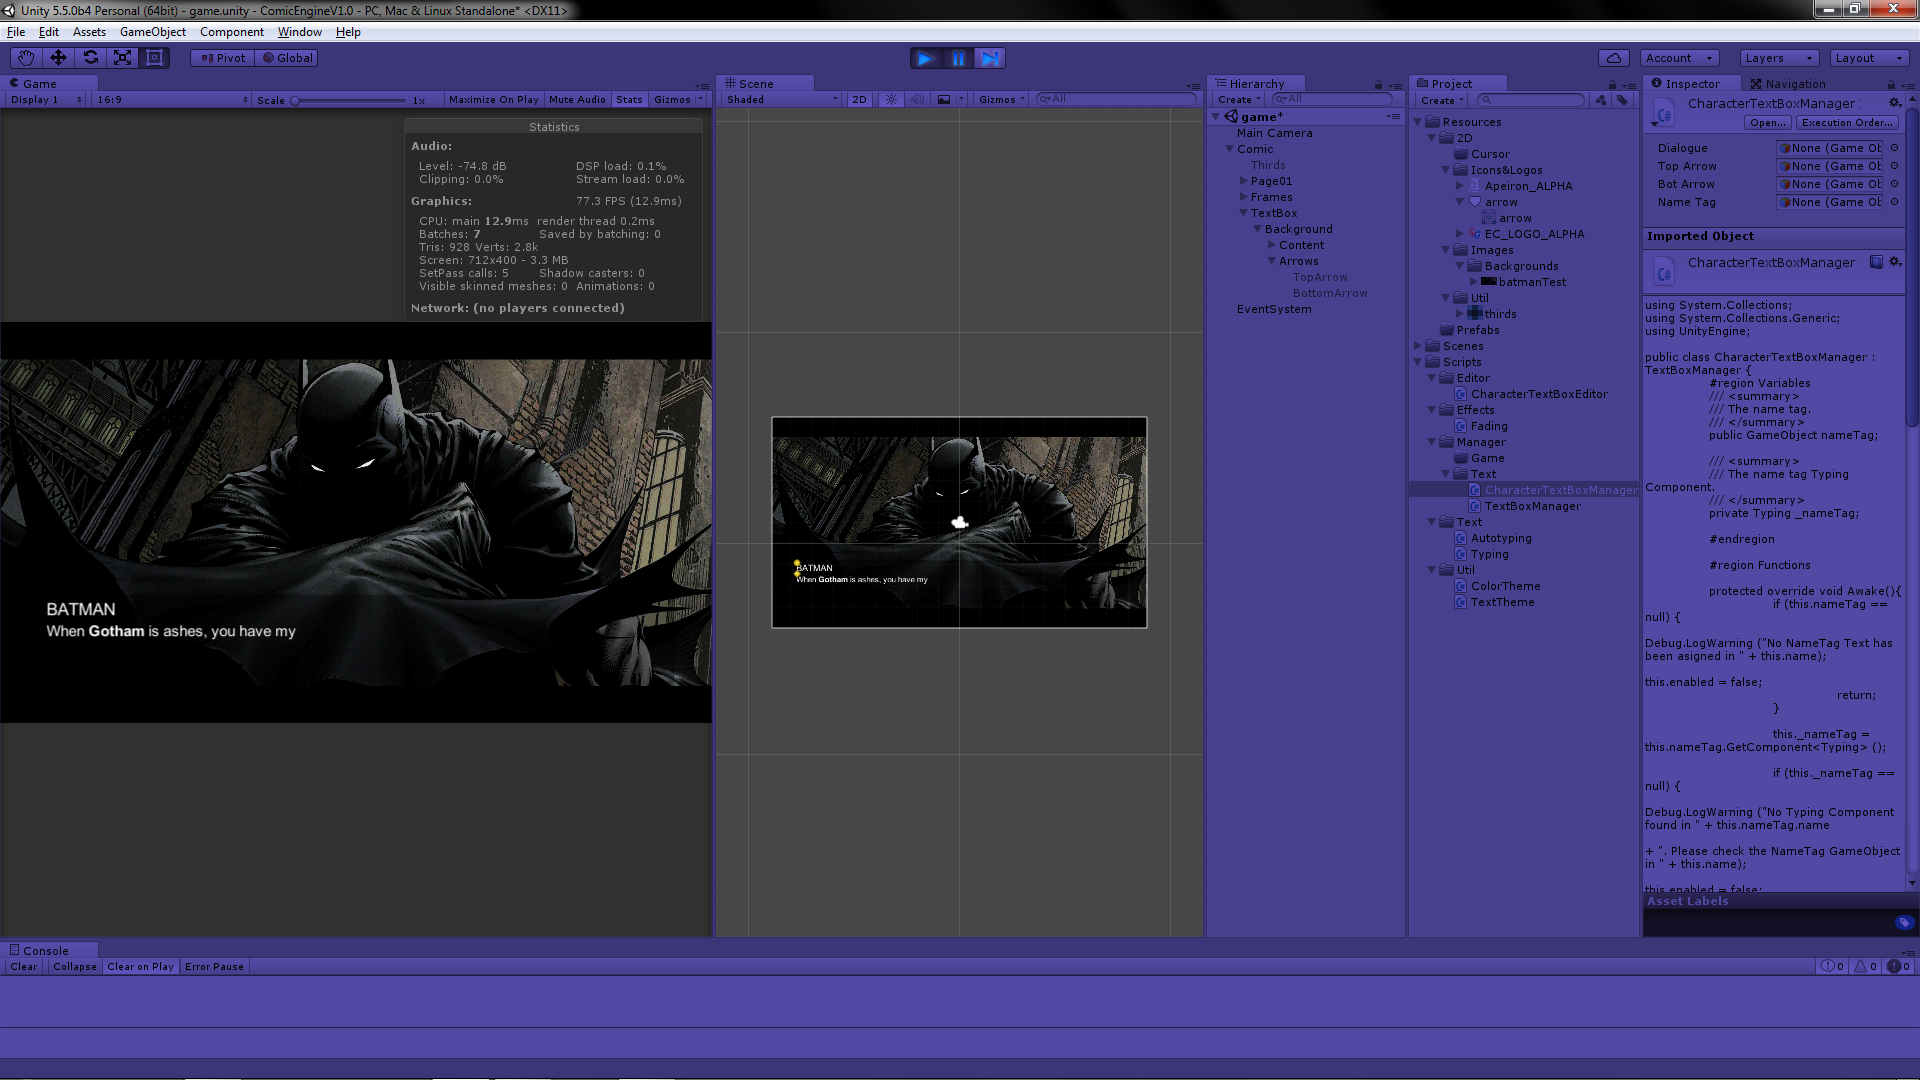Screen dimensions: 1920x1080
Task: Open the Cloud services button
Action: [1614, 58]
